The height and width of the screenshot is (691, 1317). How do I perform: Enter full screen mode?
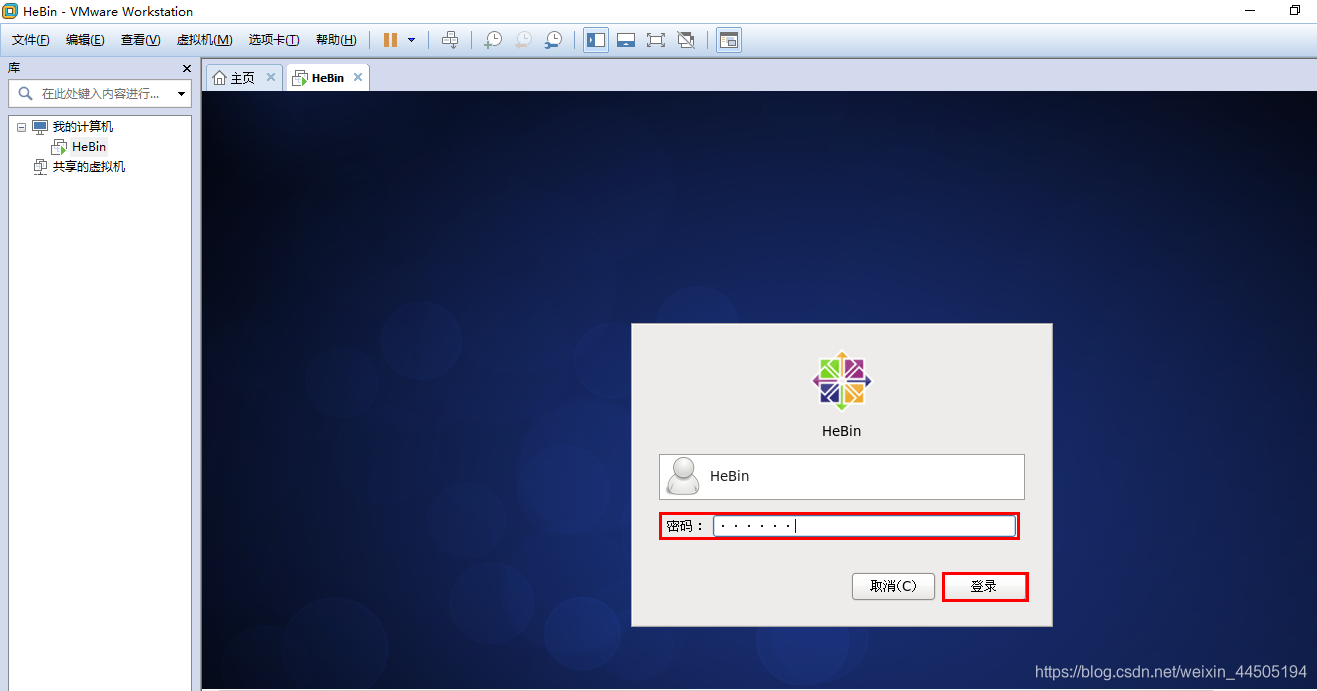(x=656, y=40)
